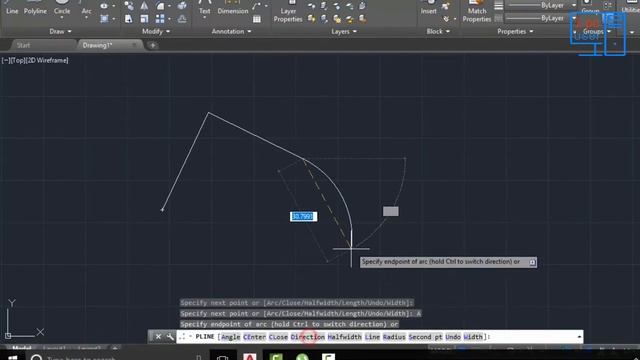
Task: Open the [-] viewport controls menu
Action: tap(6, 60)
